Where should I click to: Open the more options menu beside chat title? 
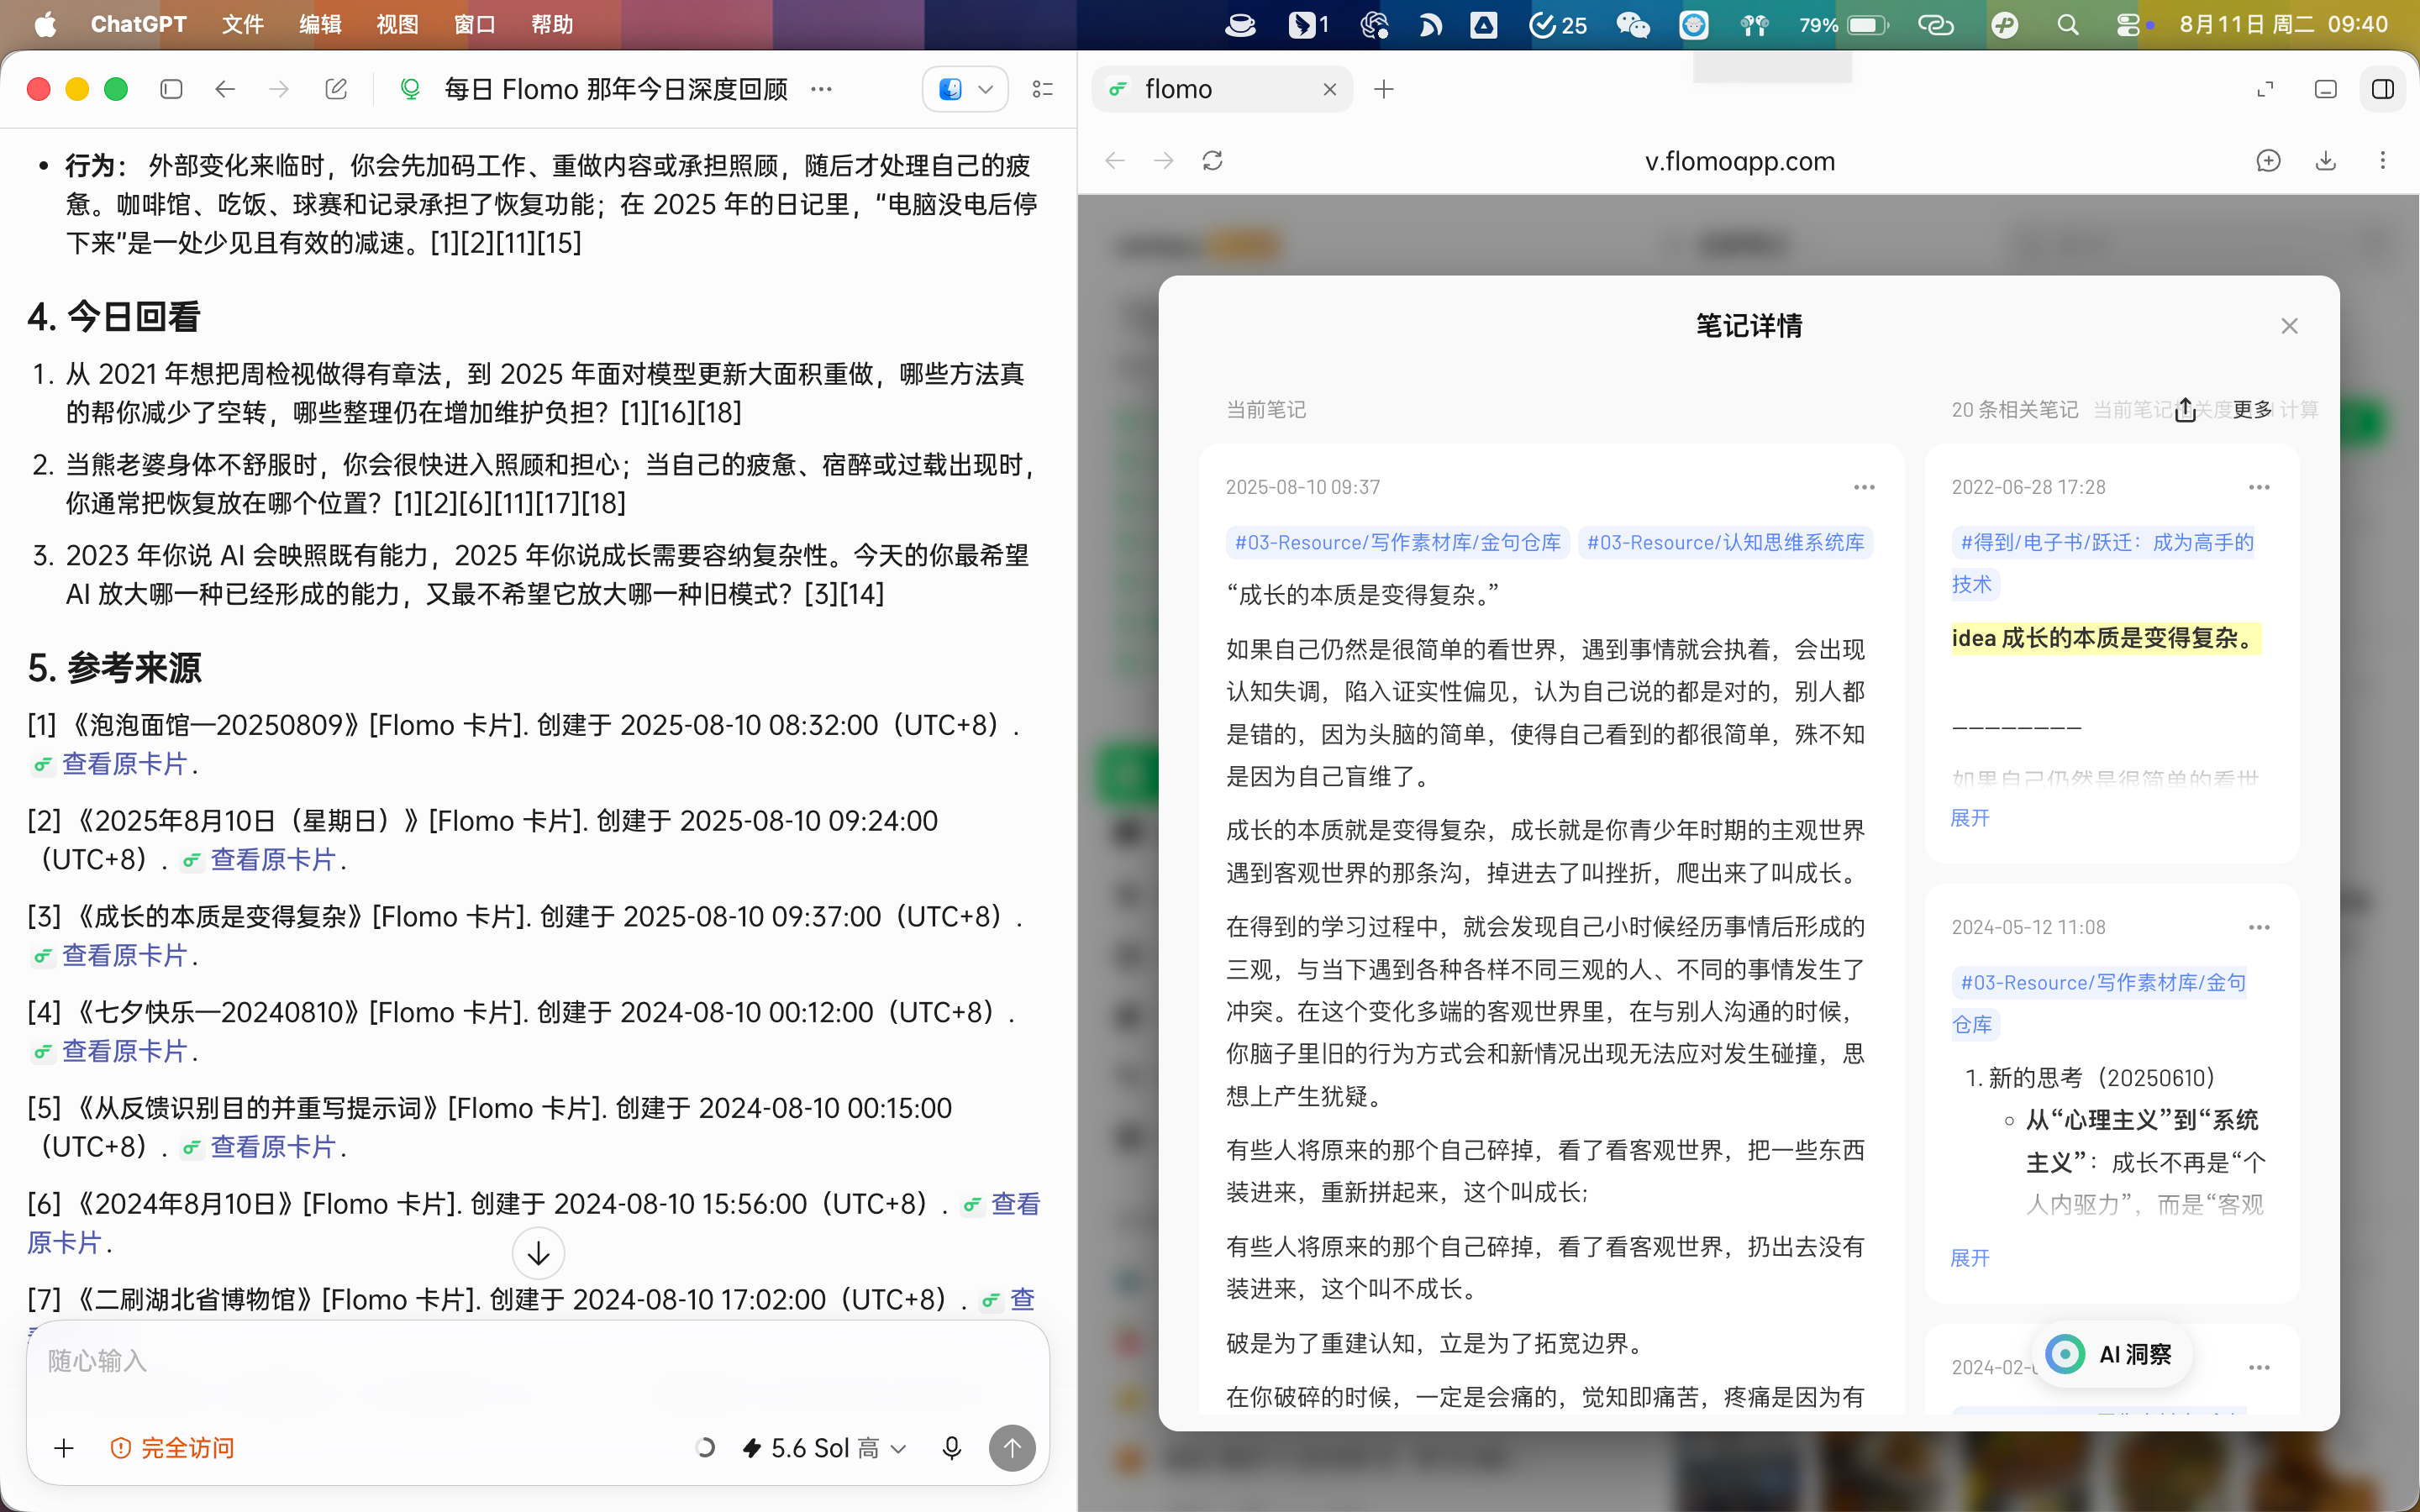[x=822, y=89]
